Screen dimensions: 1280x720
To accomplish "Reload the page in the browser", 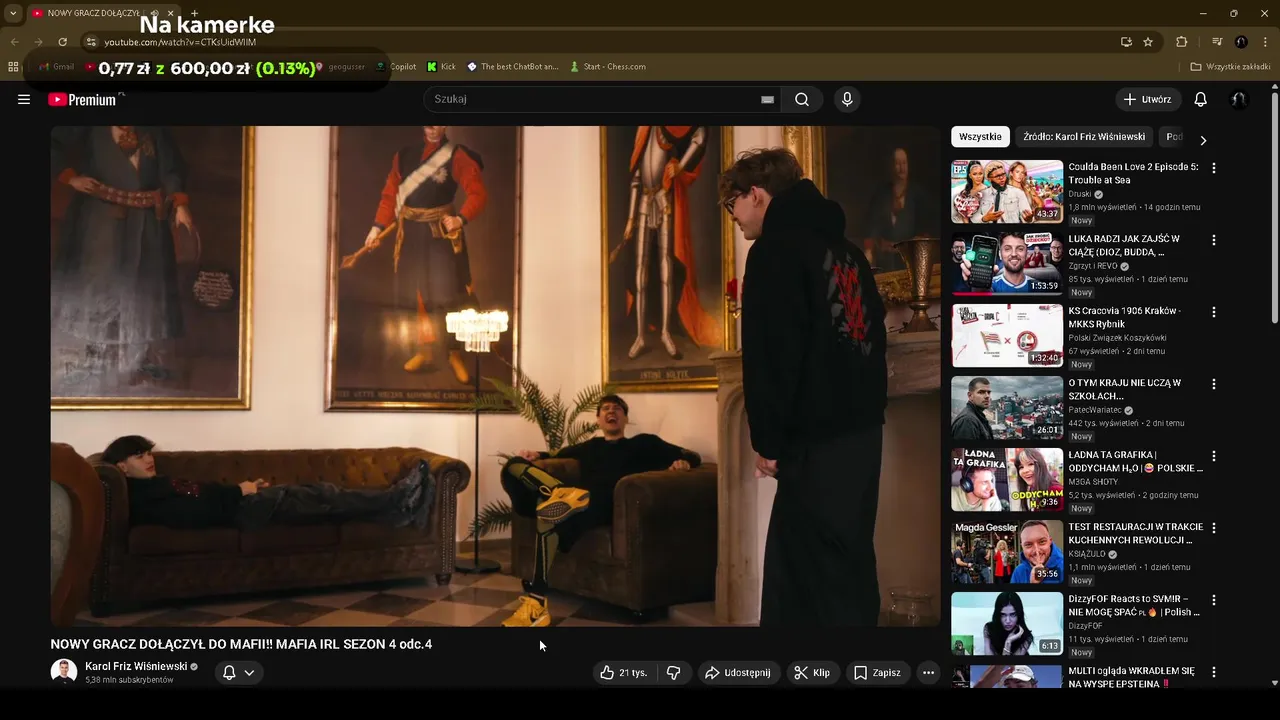I will pos(62,42).
